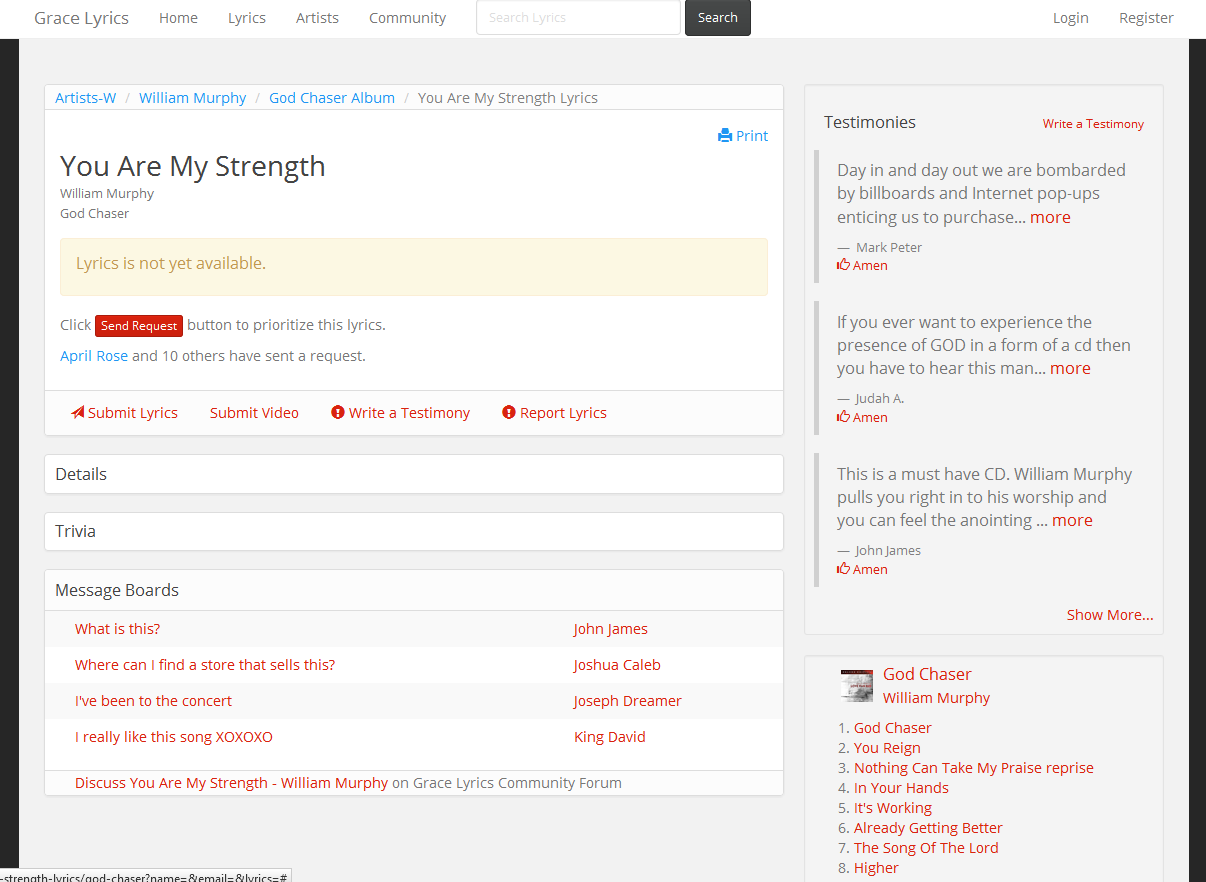Open William Murphy breadcrumb link
1206x882 pixels.
(192, 98)
